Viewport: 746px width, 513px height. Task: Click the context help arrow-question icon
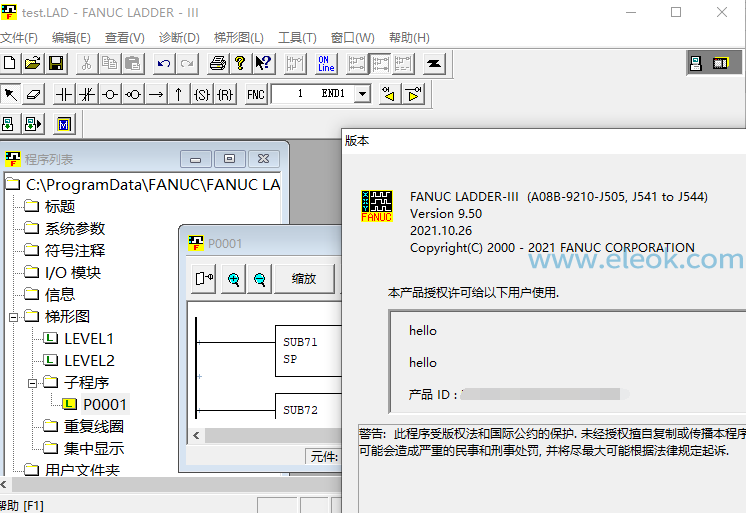263,63
